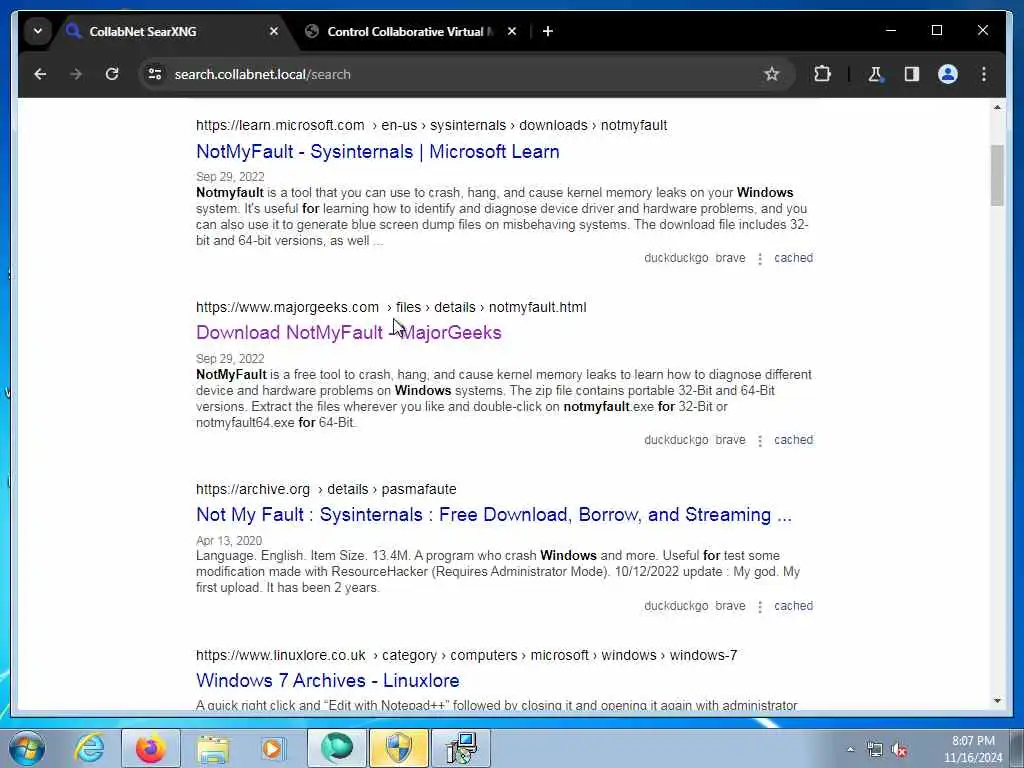The width and height of the screenshot is (1024, 768).
Task: Open cached version of MajorGeeks result
Action: click(x=793, y=440)
